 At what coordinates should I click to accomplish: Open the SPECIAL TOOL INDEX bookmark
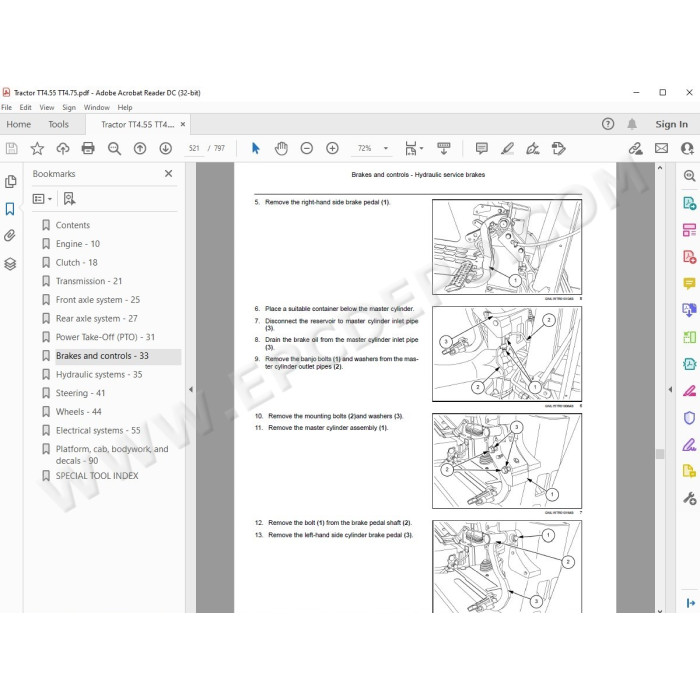click(97, 476)
